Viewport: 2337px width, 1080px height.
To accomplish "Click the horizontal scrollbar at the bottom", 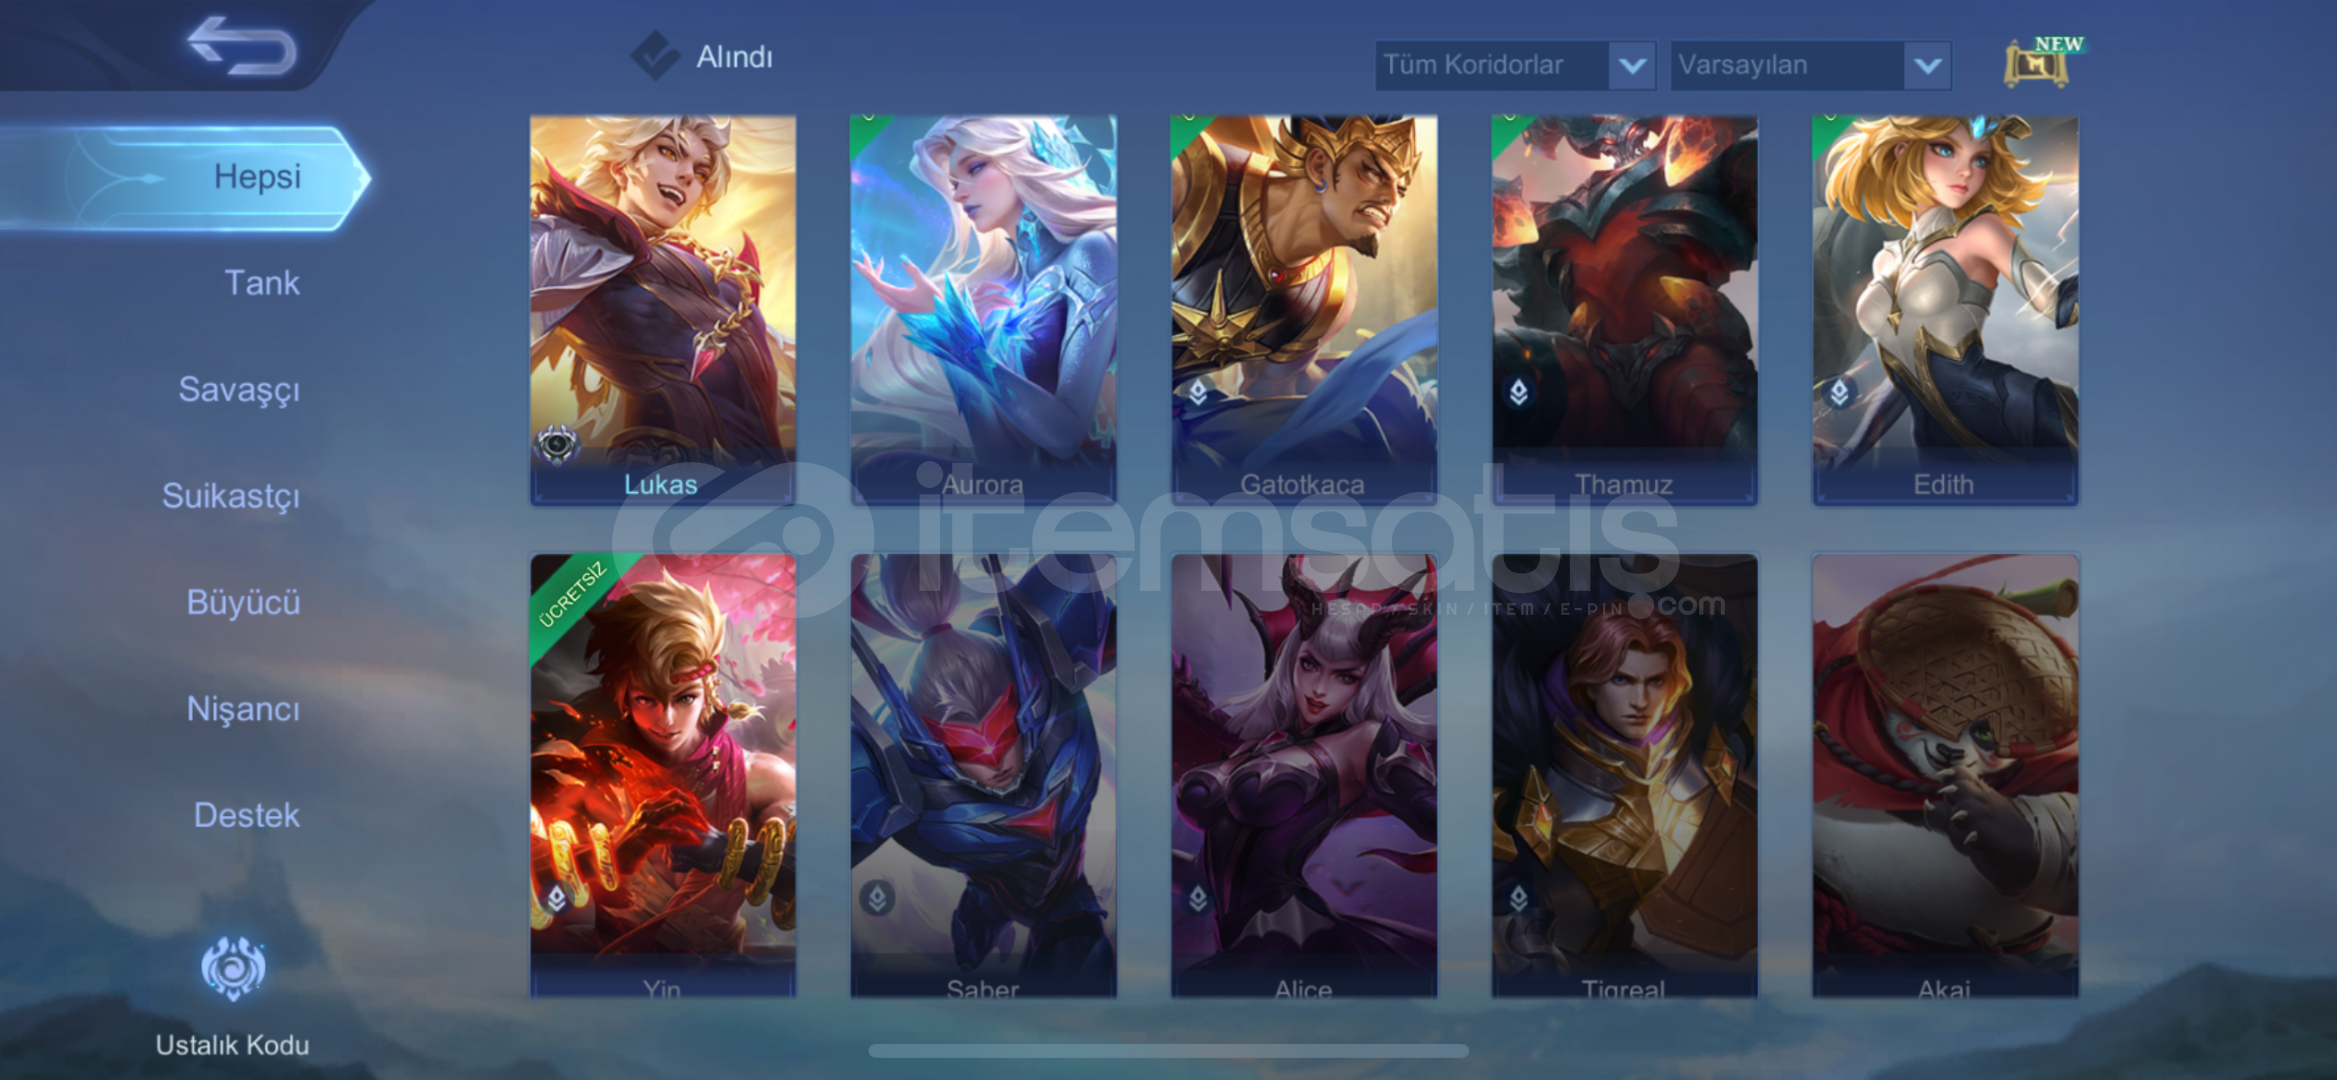I will [1168, 1050].
